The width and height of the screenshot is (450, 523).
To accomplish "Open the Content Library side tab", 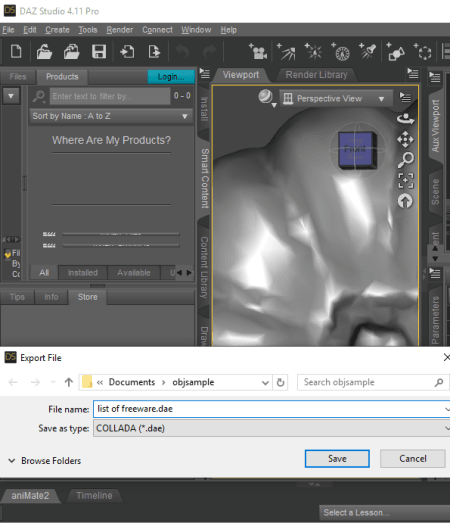I will [204, 268].
